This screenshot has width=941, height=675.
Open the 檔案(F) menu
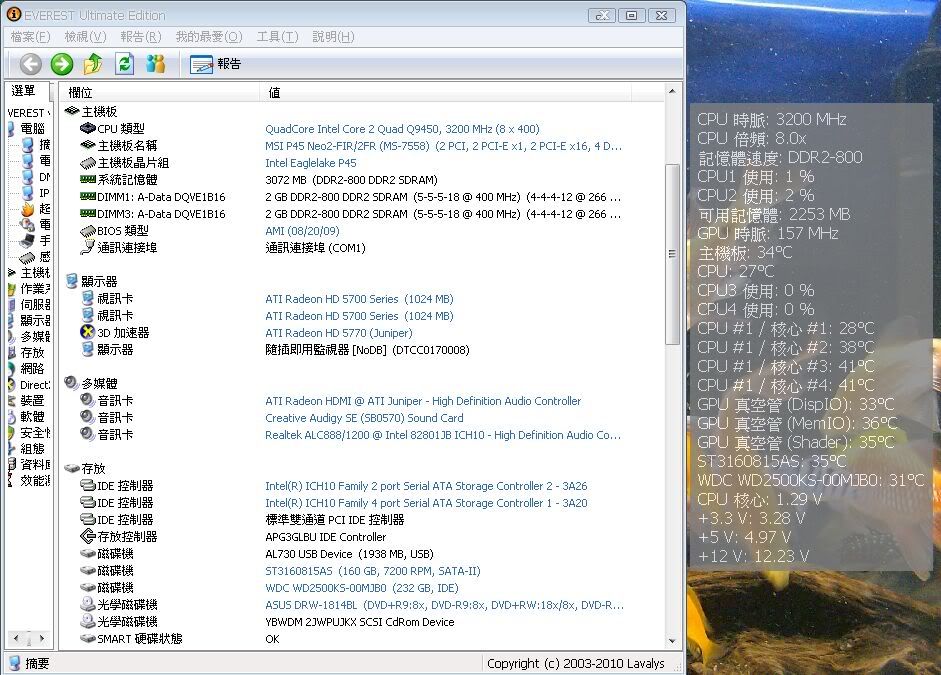click(x=30, y=37)
